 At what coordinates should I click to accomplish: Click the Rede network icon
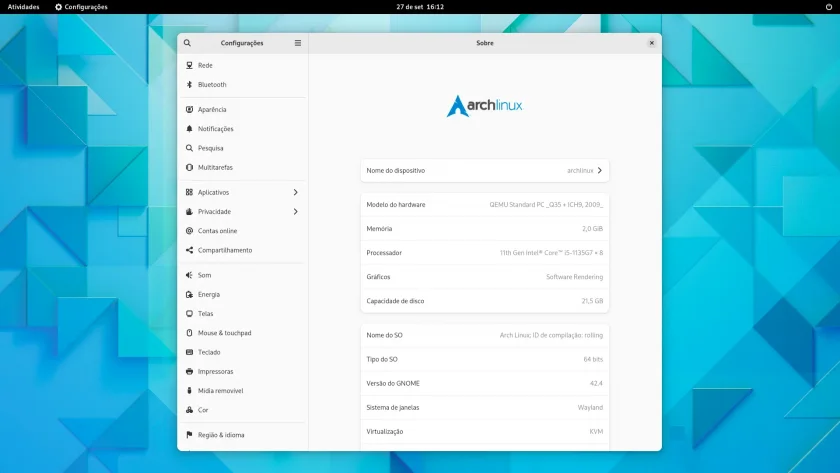[x=189, y=65]
